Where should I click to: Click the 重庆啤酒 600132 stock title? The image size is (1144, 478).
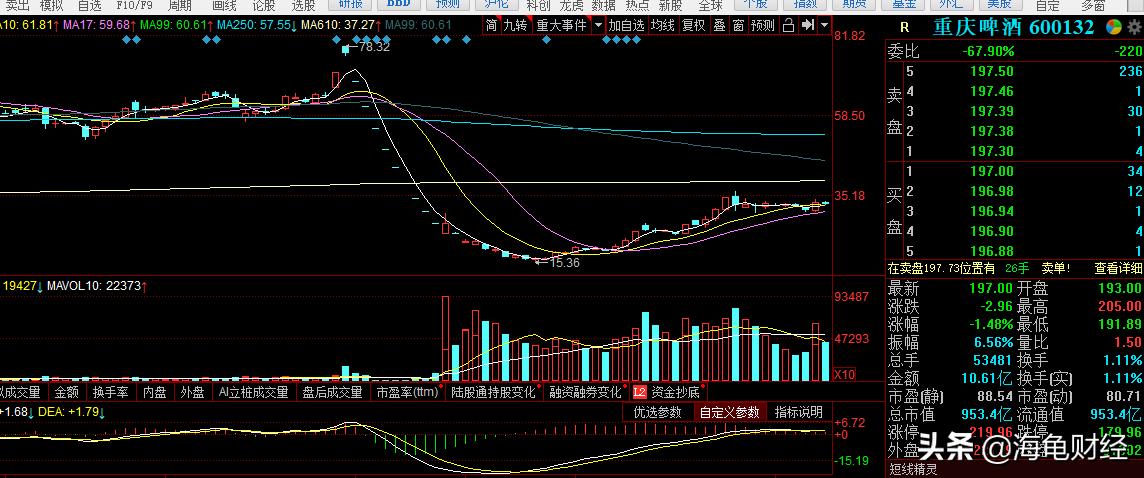[x=1013, y=27]
